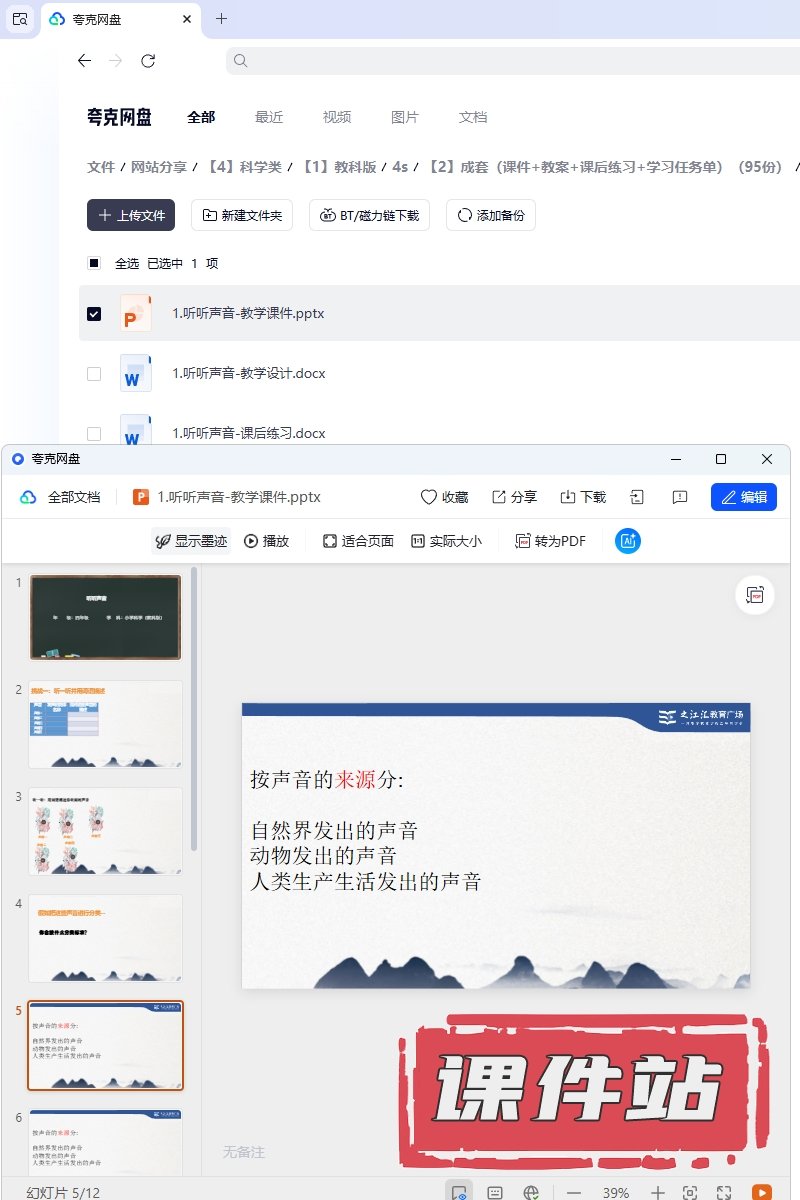The image size is (800, 1200).
Task: Click the feedback icon beside 下载
Action: click(x=680, y=497)
